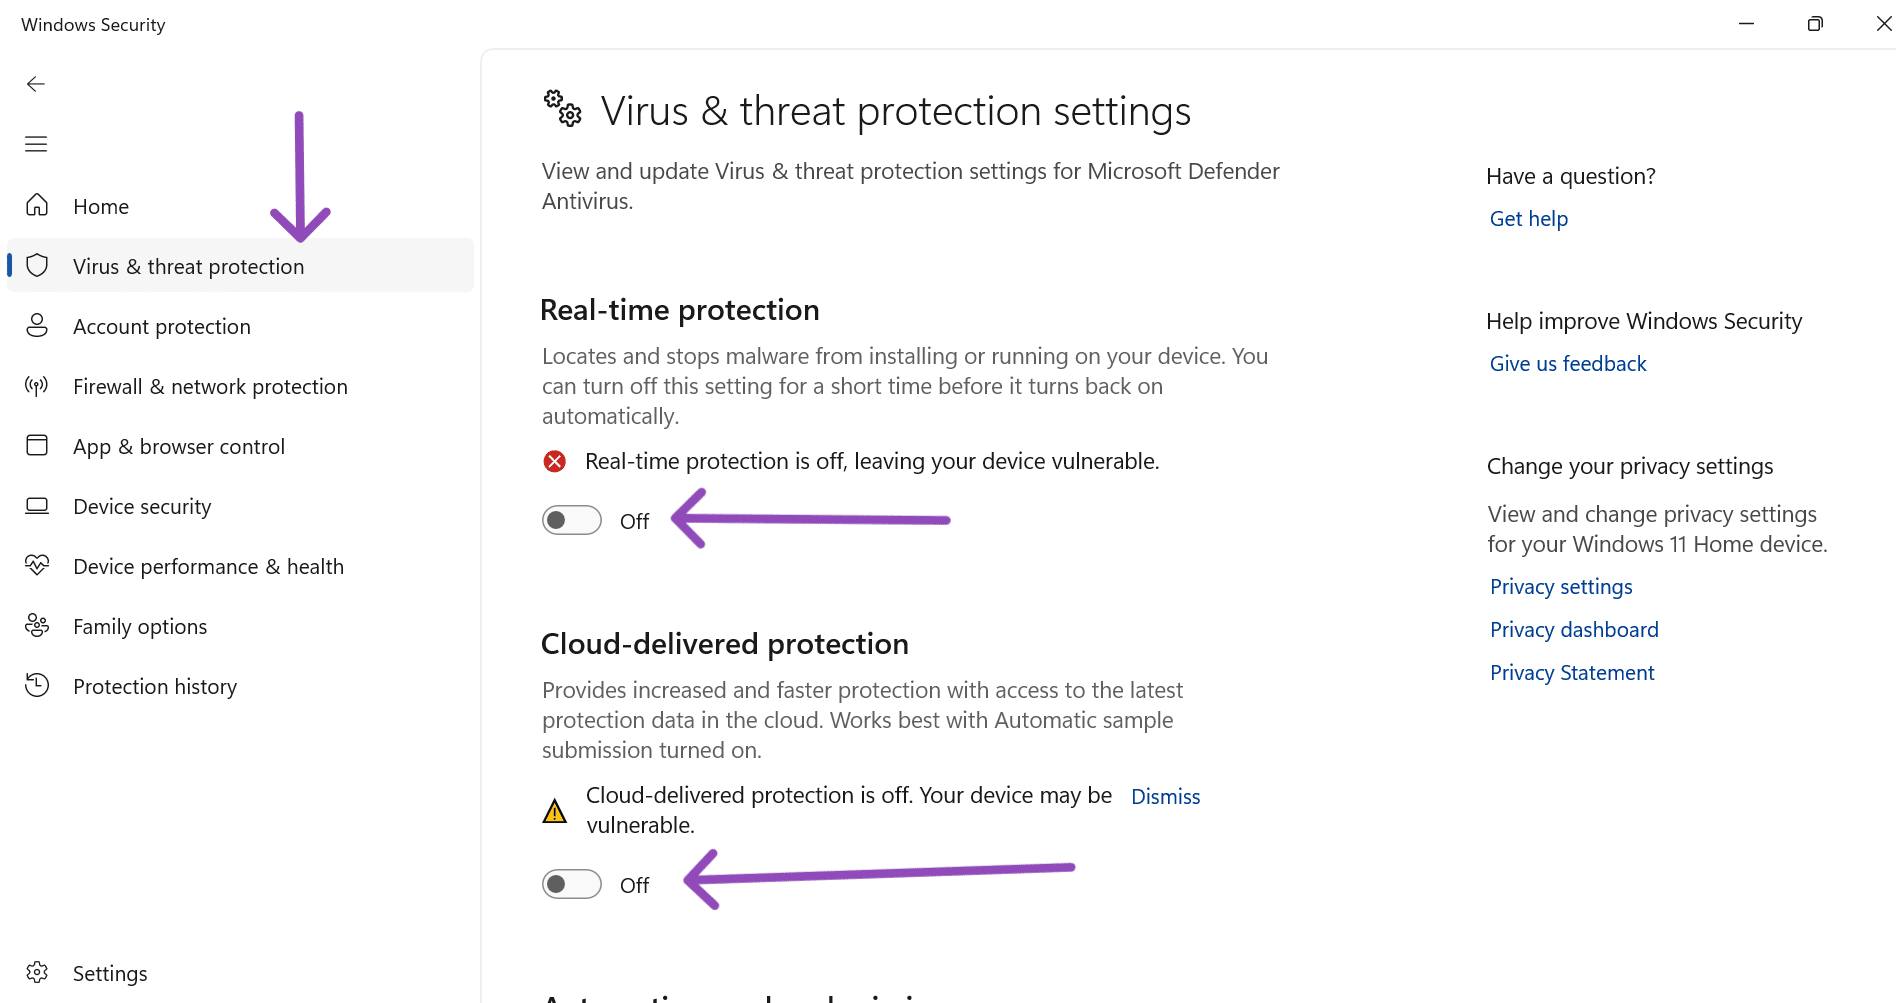
Task: Dismiss the Cloud-delivered protection warning
Action: pyautogui.click(x=1165, y=797)
